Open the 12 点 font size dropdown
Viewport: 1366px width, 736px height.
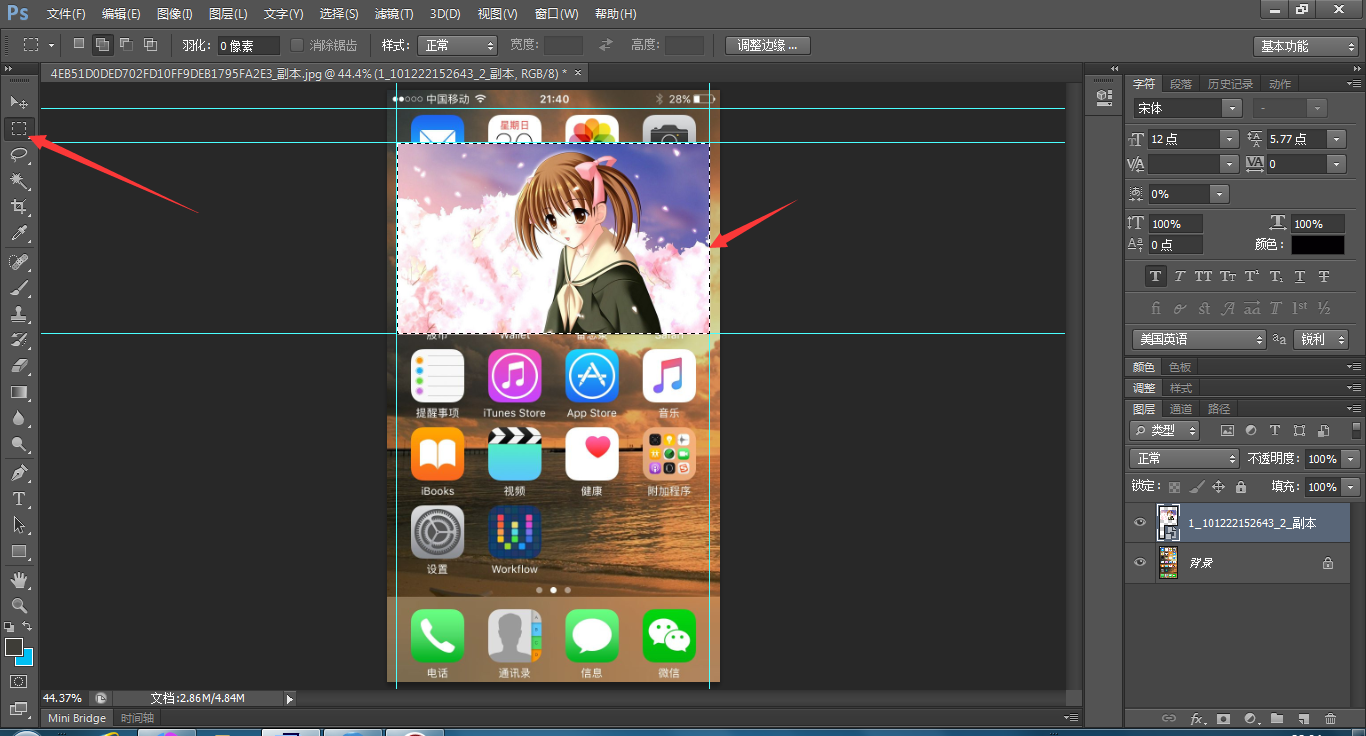[1230, 139]
